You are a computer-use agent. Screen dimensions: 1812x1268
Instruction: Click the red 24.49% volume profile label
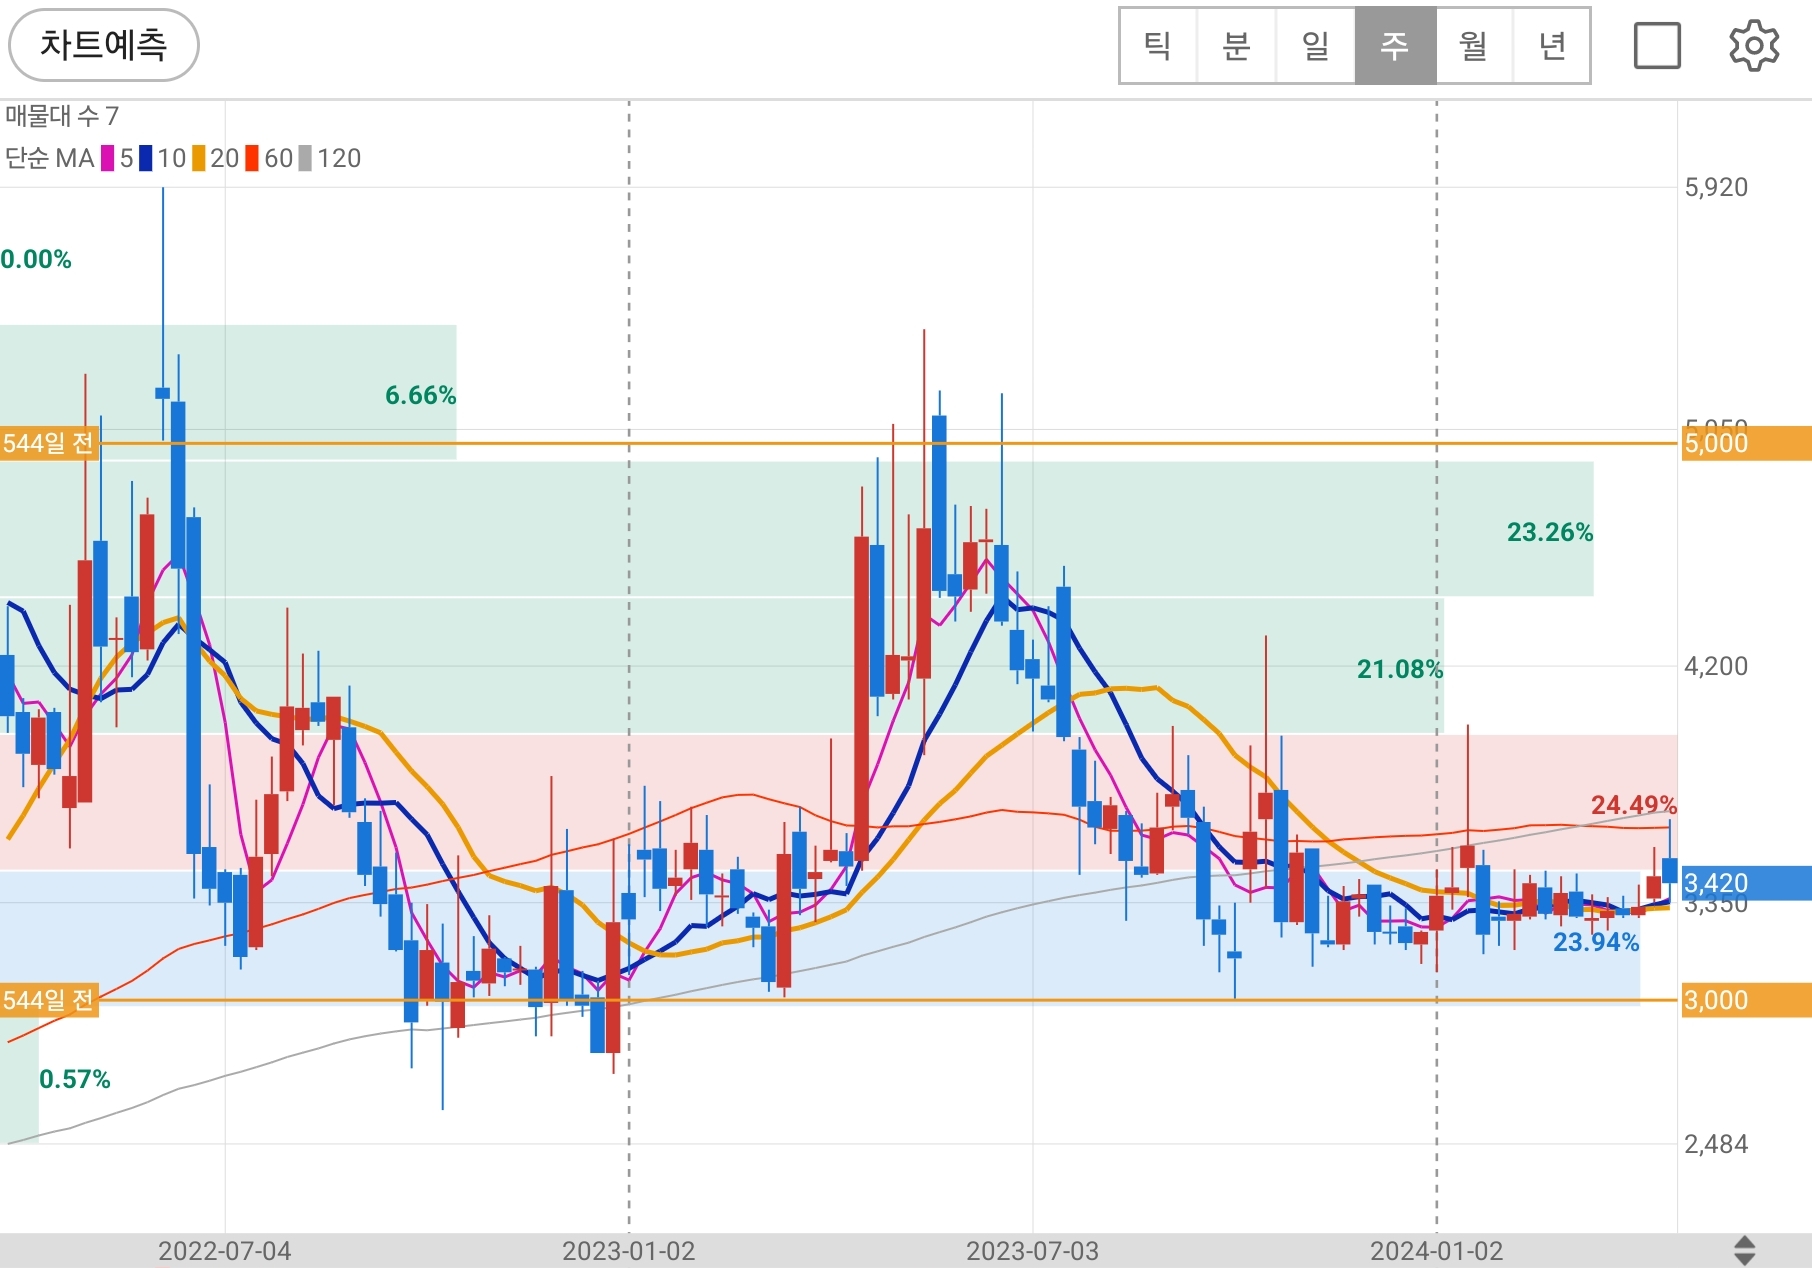pyautogui.click(x=1634, y=804)
